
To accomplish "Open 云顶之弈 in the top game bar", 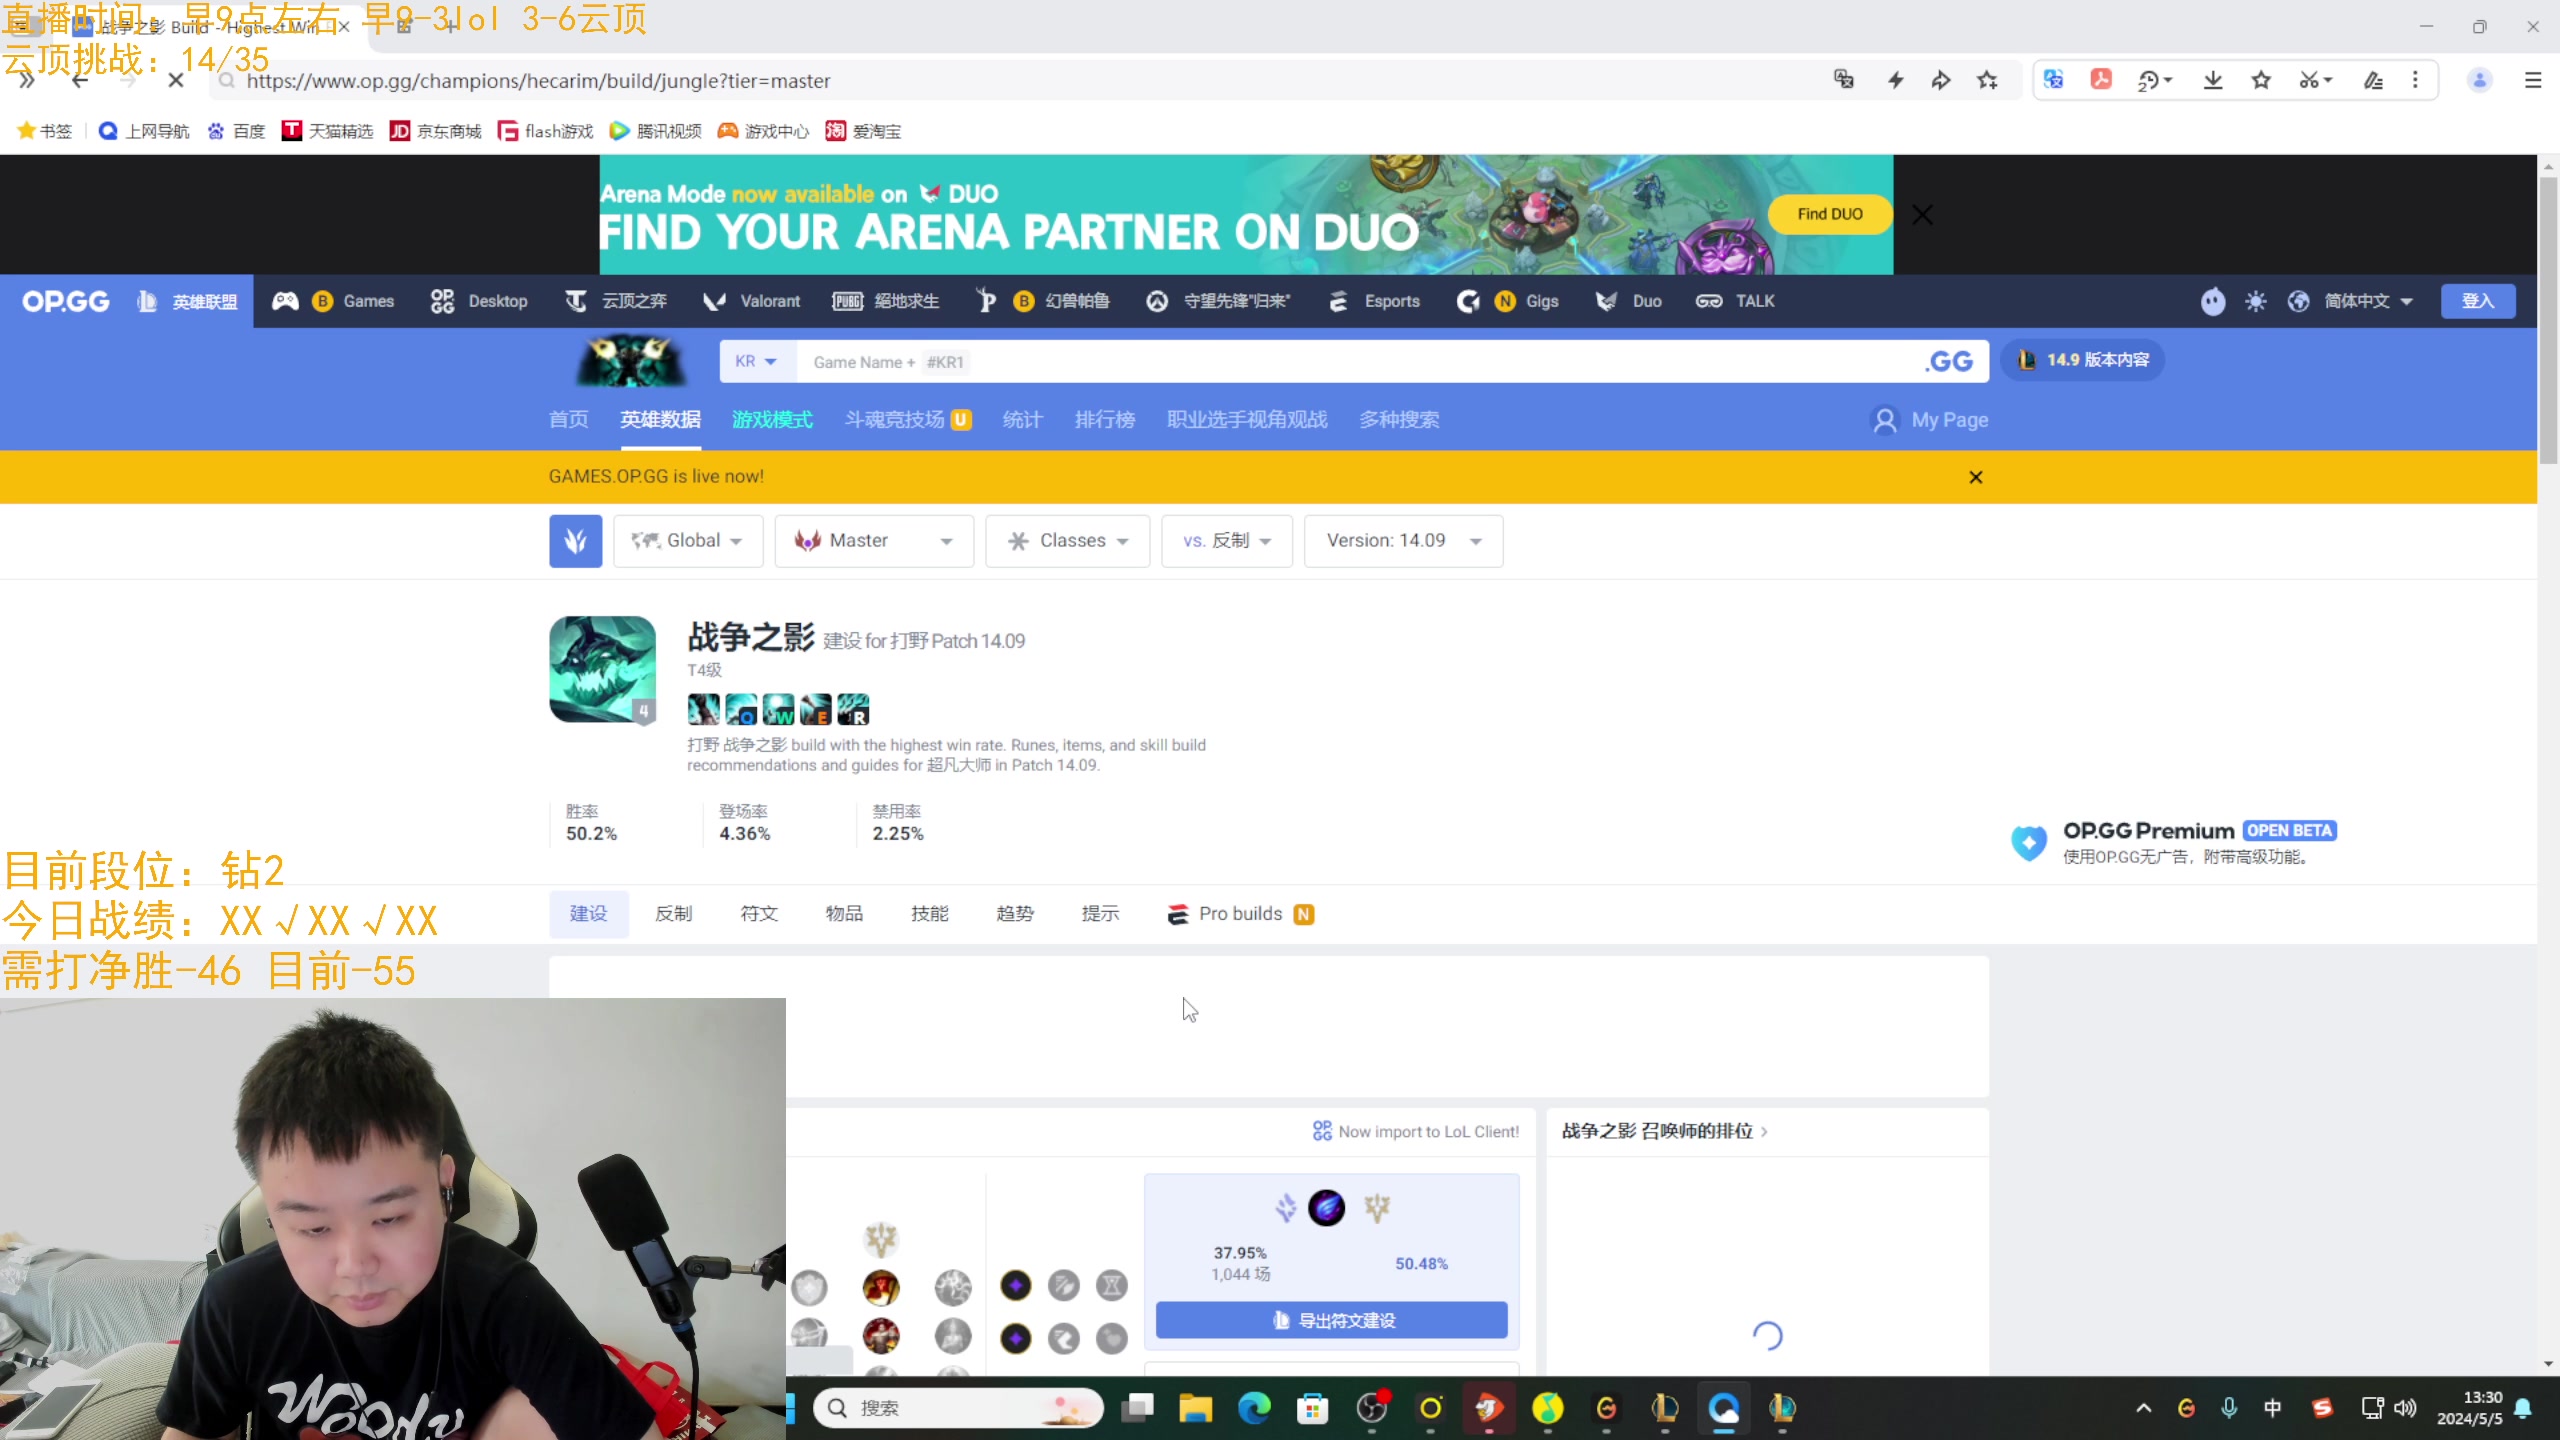I will [x=616, y=301].
